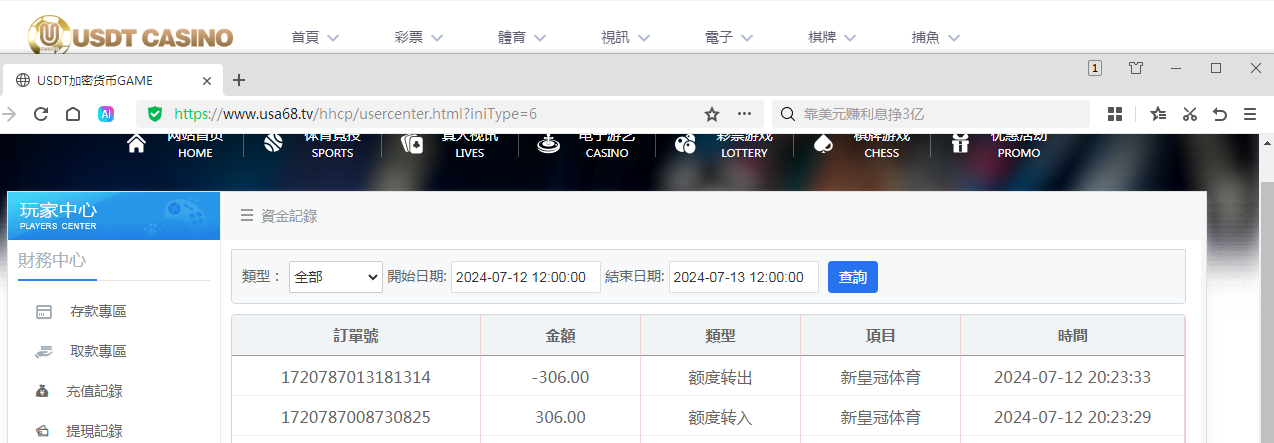
Task: Open the scissors screenshot tool
Action: click(x=1189, y=114)
